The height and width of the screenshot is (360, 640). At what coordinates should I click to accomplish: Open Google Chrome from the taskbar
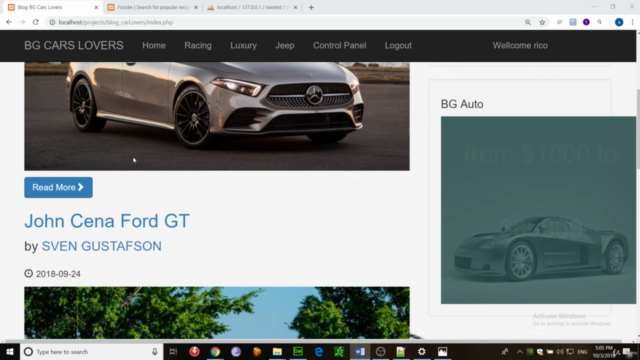(215, 351)
